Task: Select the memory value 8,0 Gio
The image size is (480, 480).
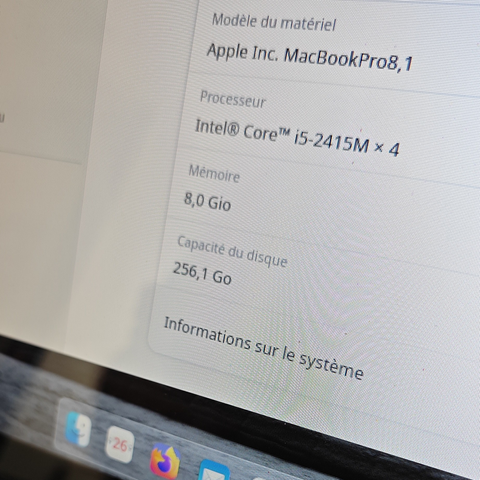Action: (x=207, y=201)
